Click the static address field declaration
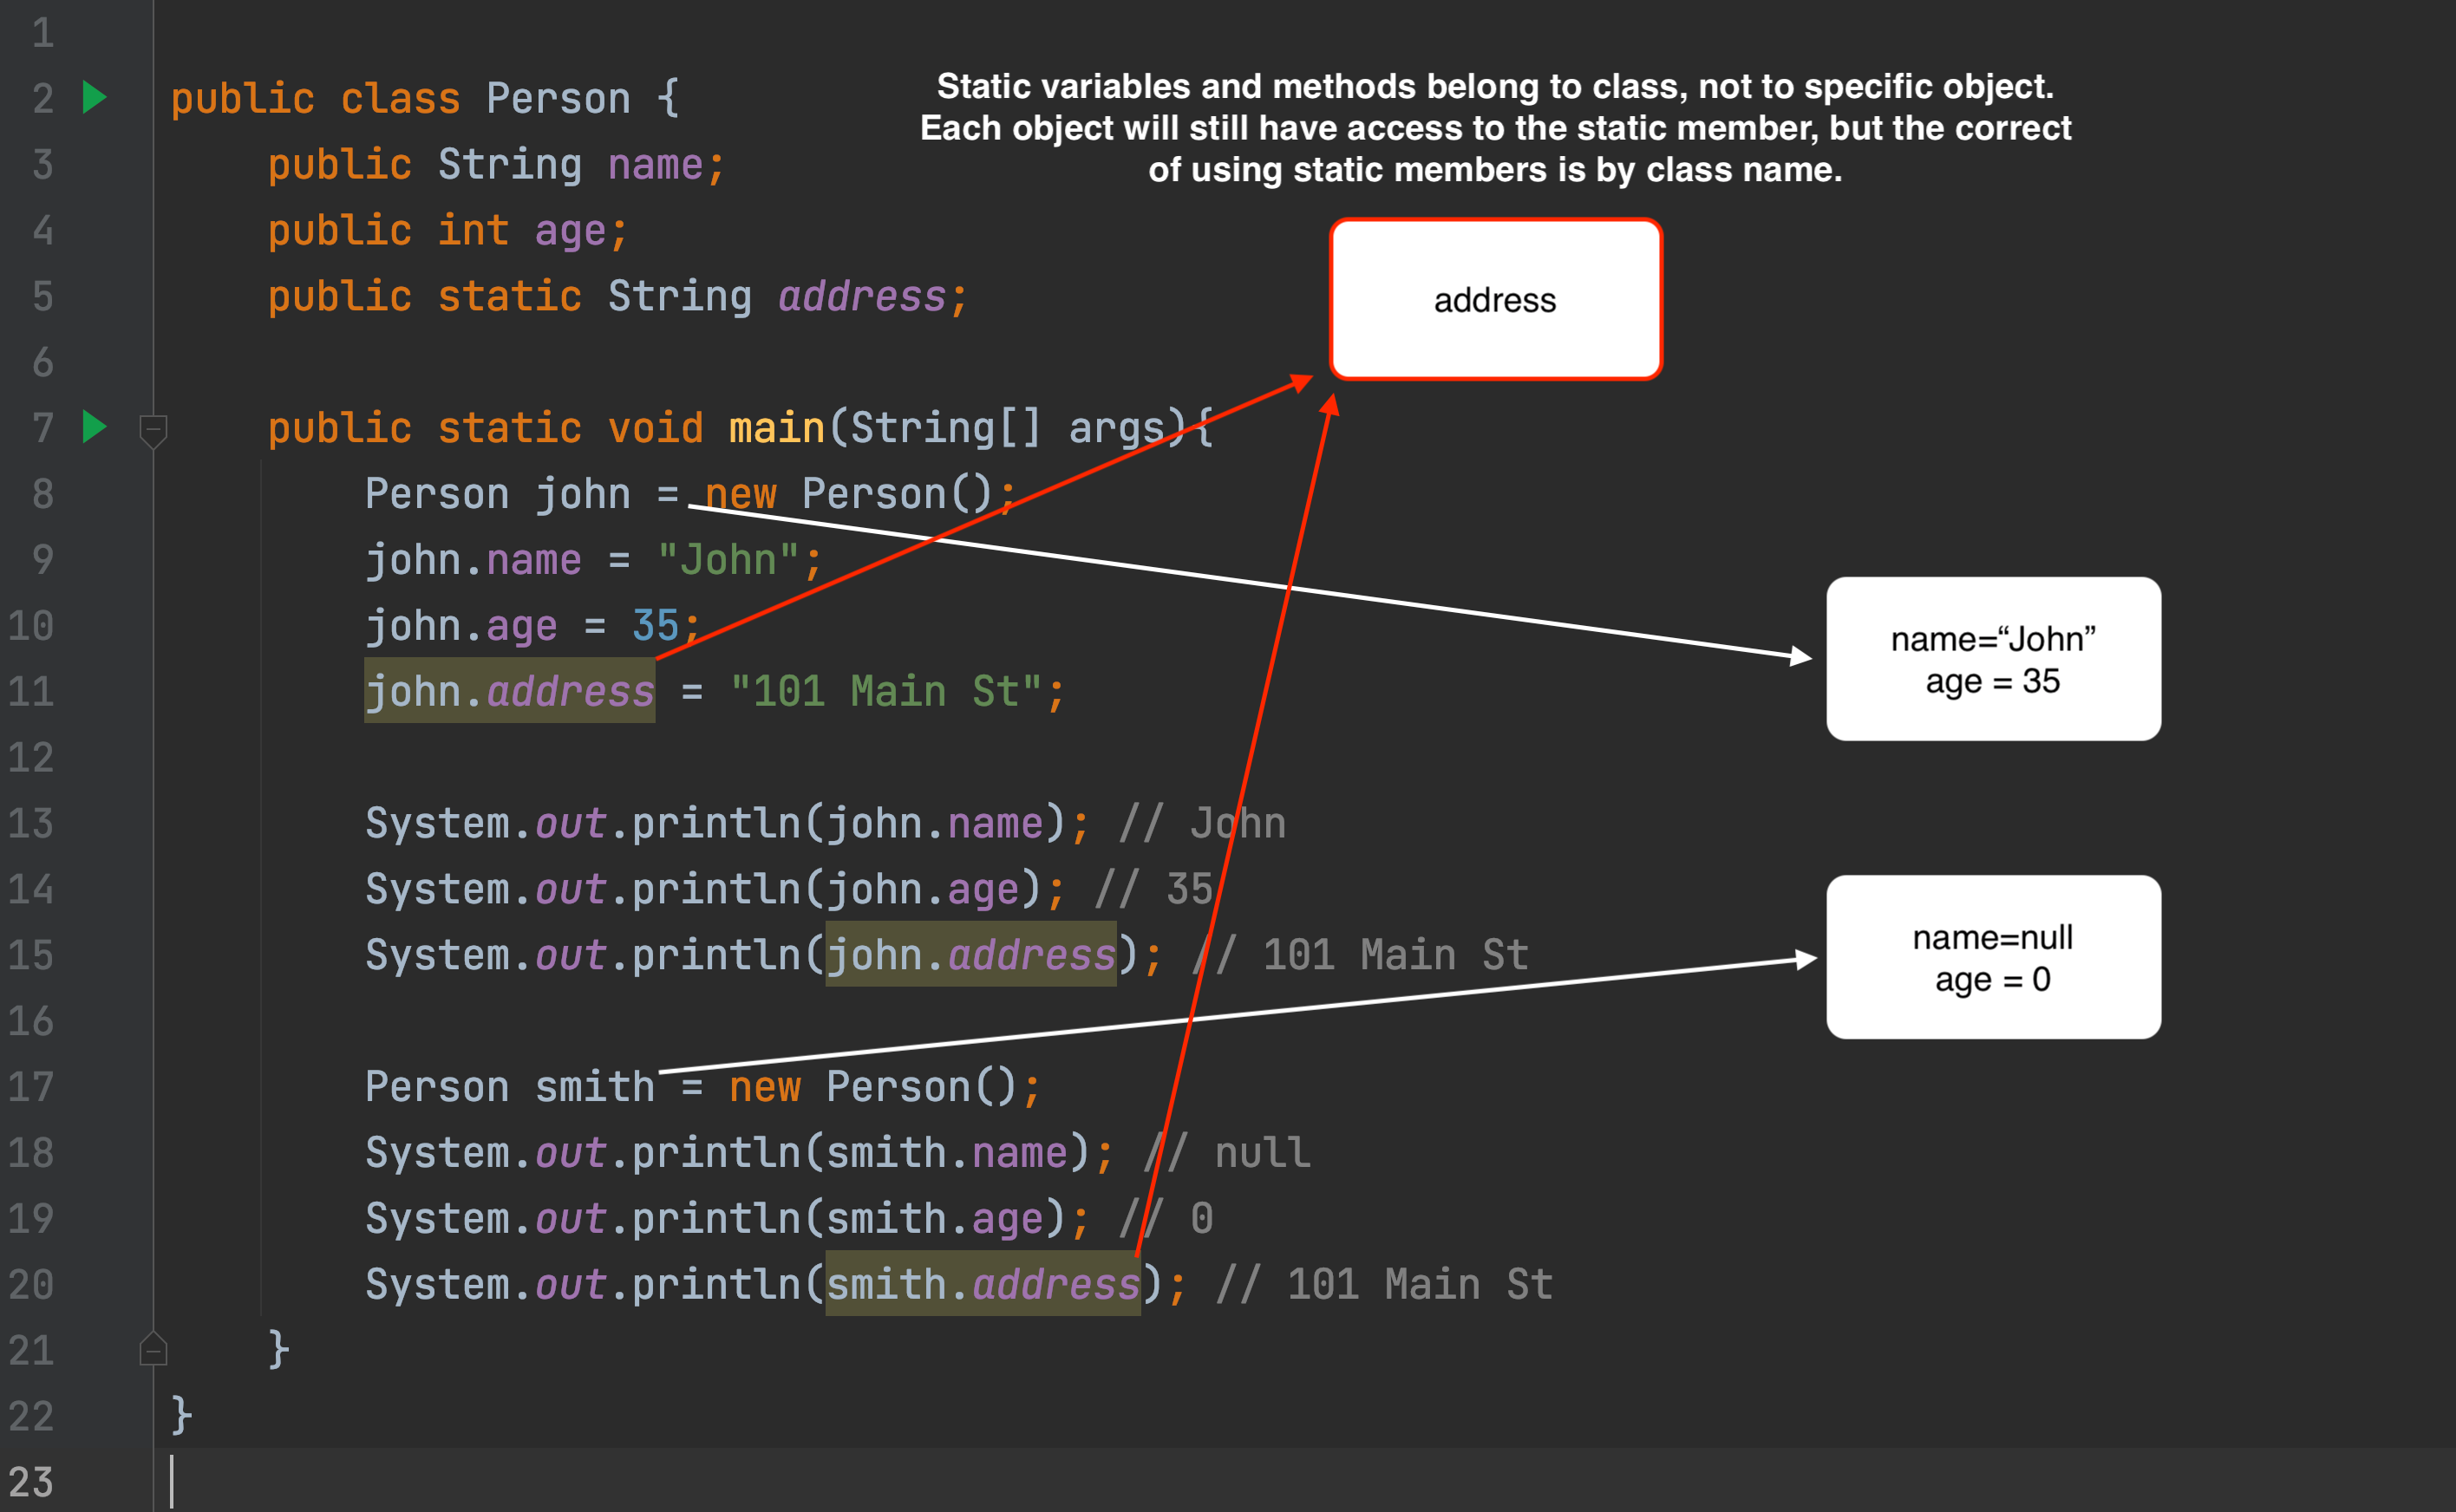The height and width of the screenshot is (1512, 2456). pyautogui.click(x=862, y=297)
